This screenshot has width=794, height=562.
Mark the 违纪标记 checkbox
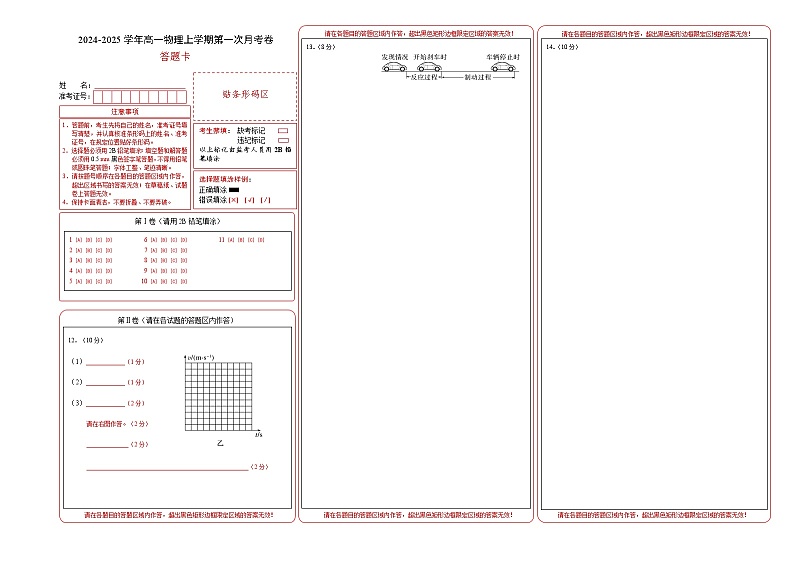click(282, 140)
